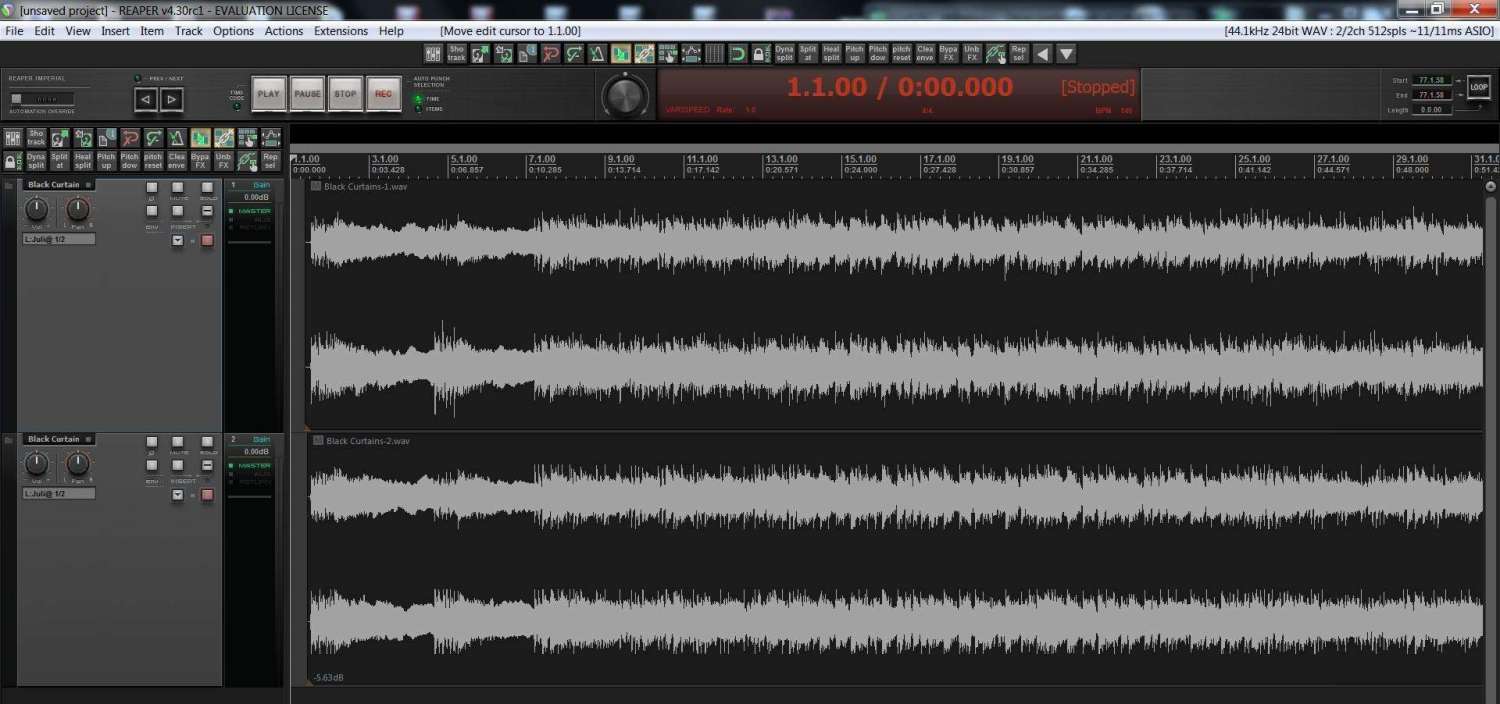The width and height of the screenshot is (1500, 704).
Task: Click the metronome icon in the top toolbar
Action: pyautogui.click(x=597, y=53)
